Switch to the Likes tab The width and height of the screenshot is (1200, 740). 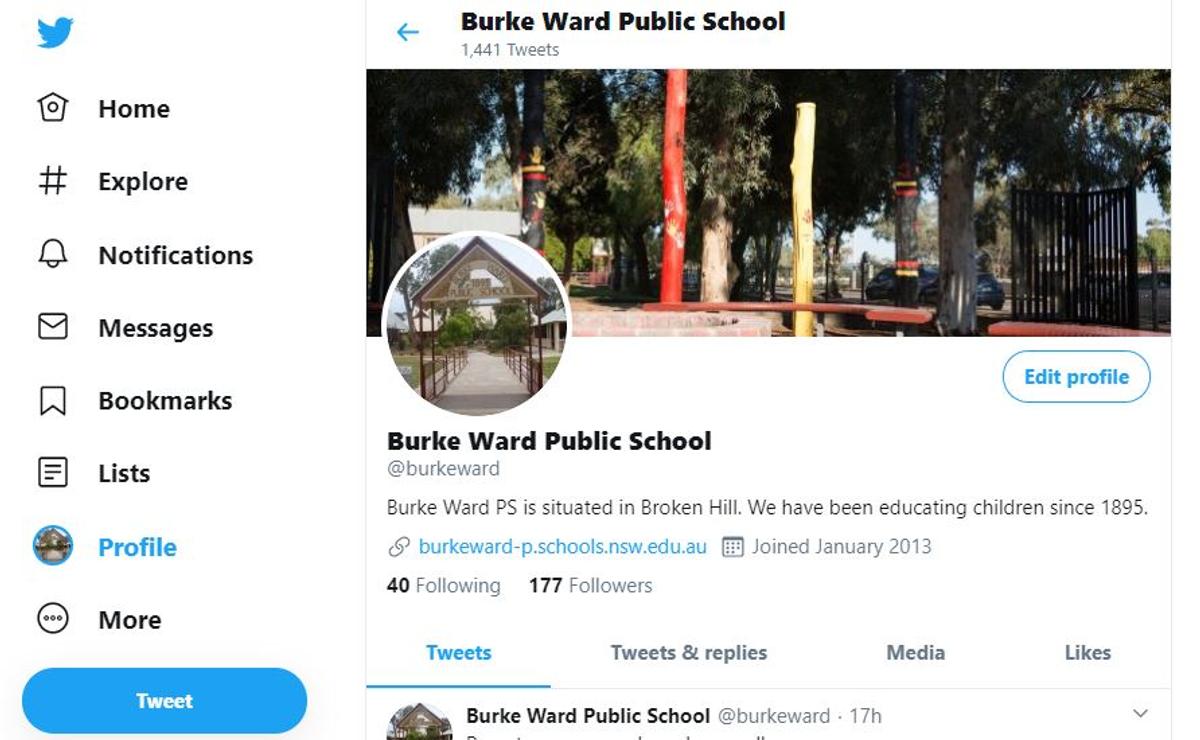coord(1087,653)
